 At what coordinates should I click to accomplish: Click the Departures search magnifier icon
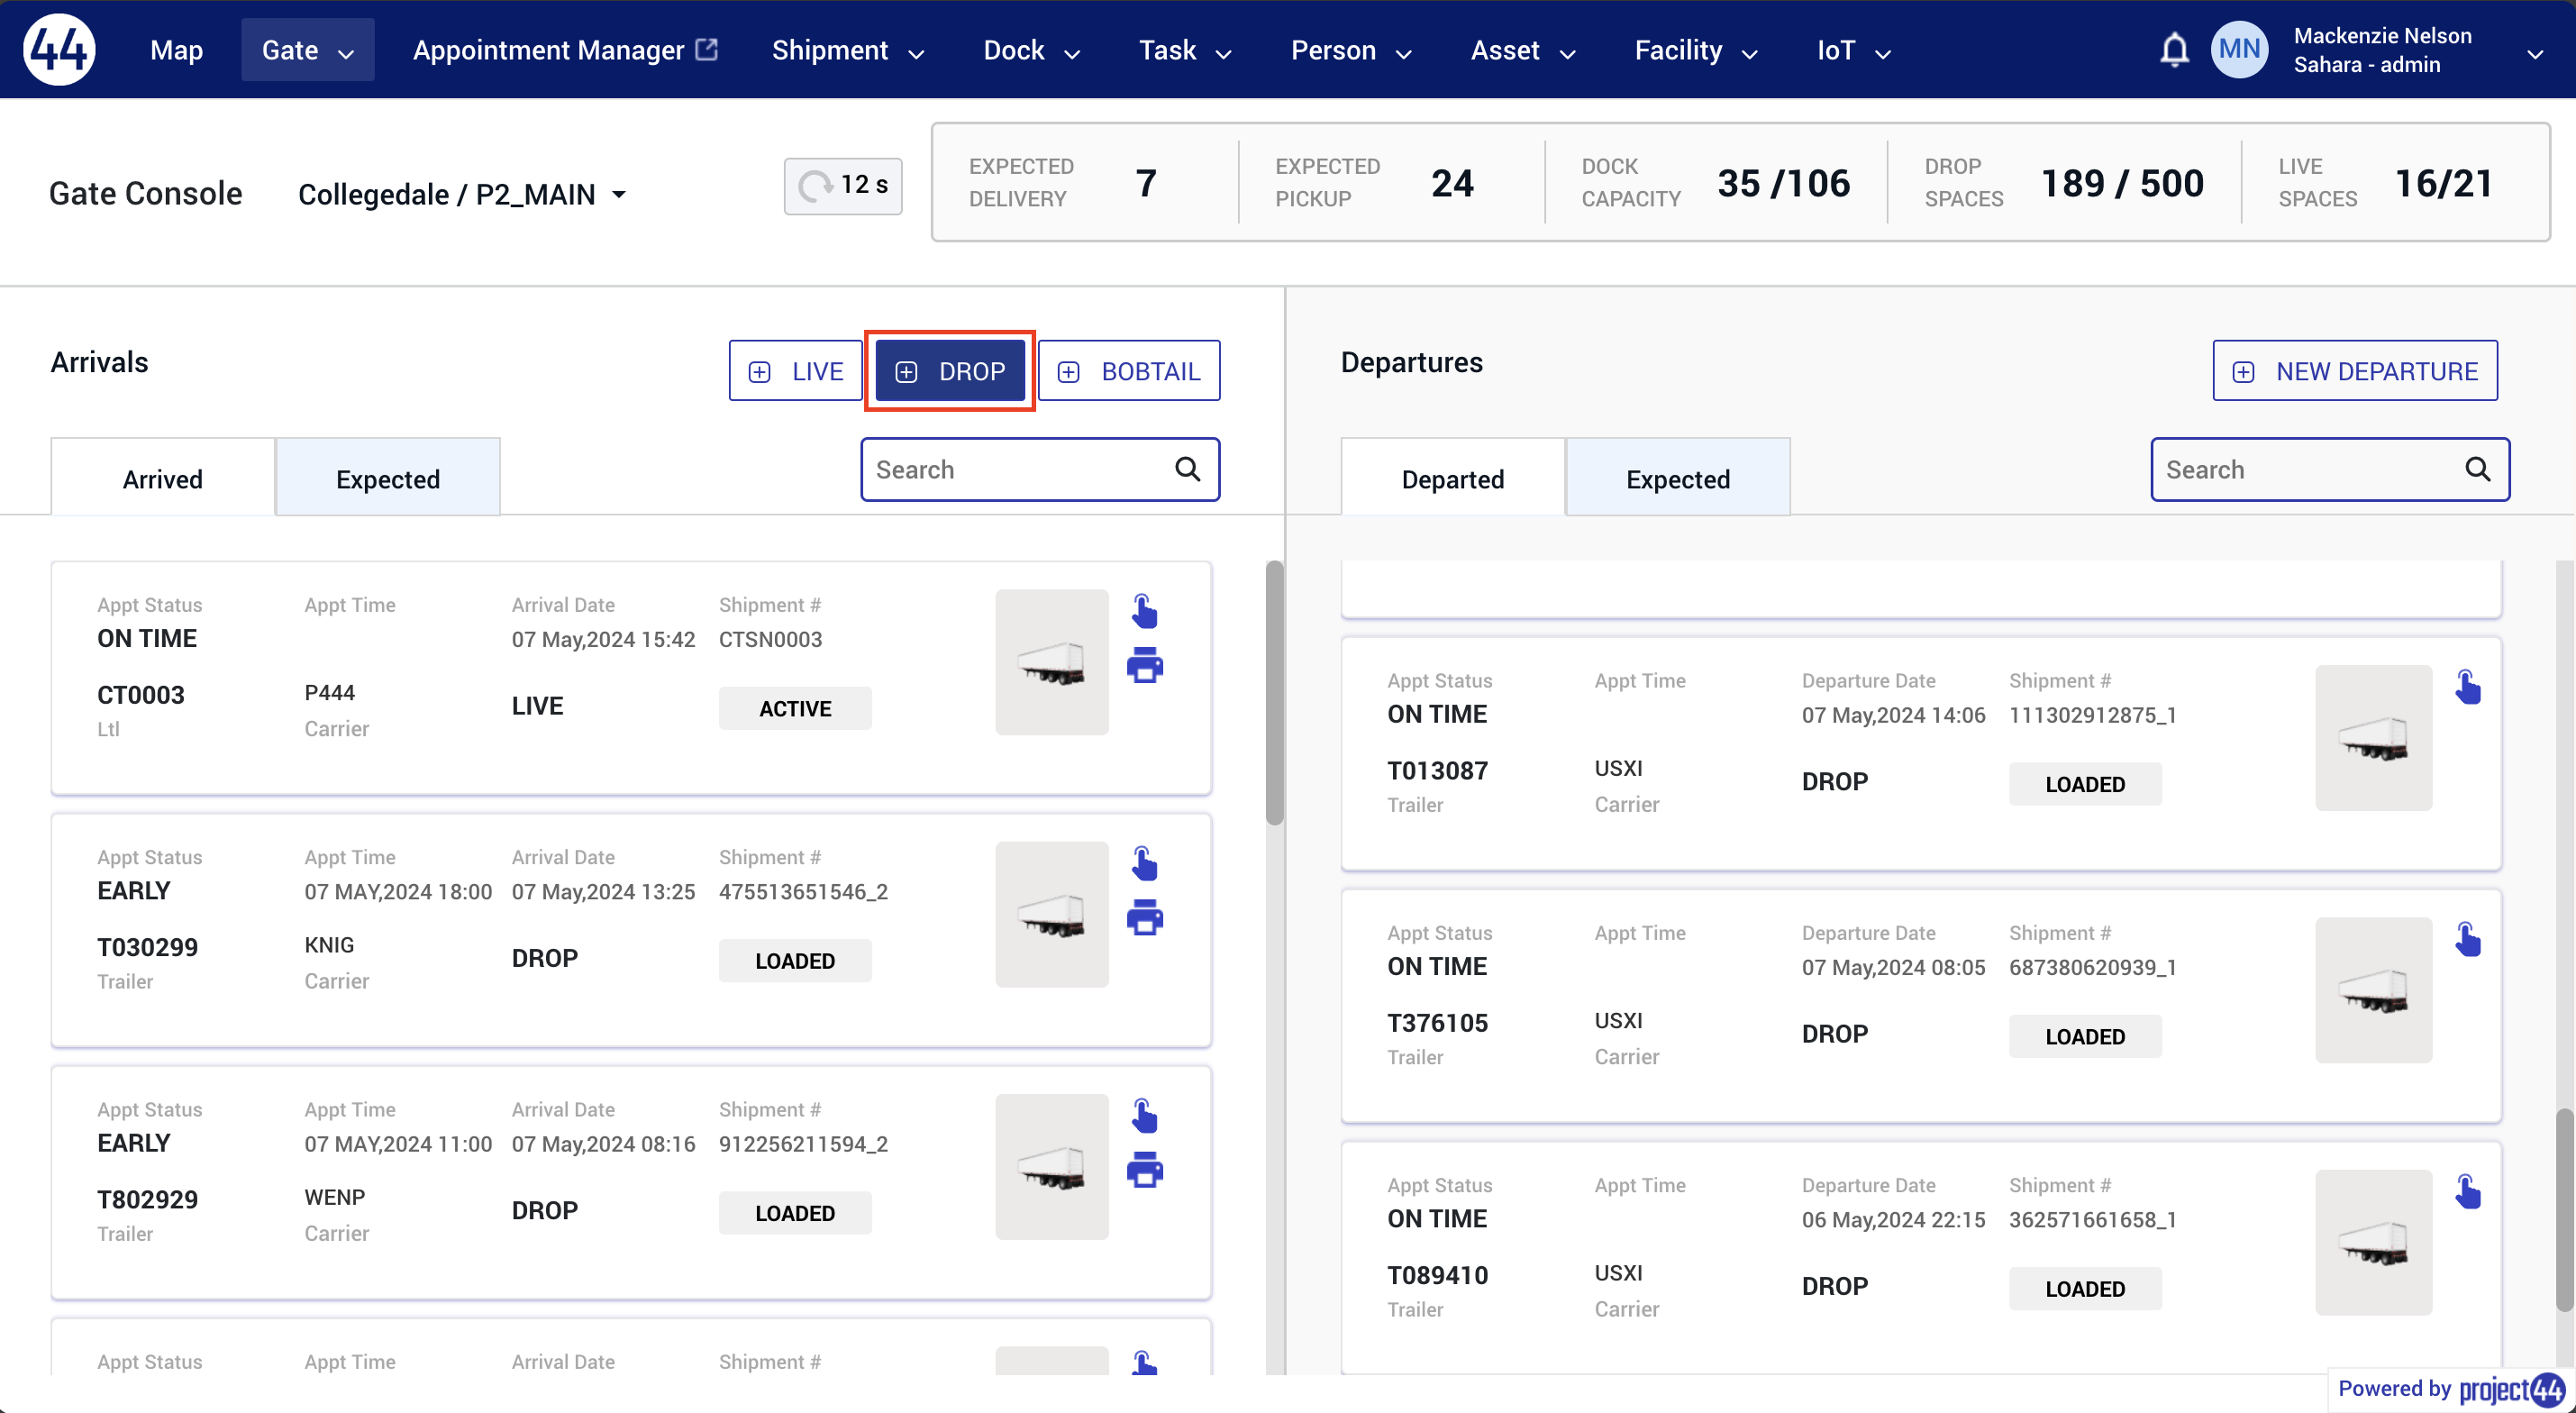point(2477,469)
